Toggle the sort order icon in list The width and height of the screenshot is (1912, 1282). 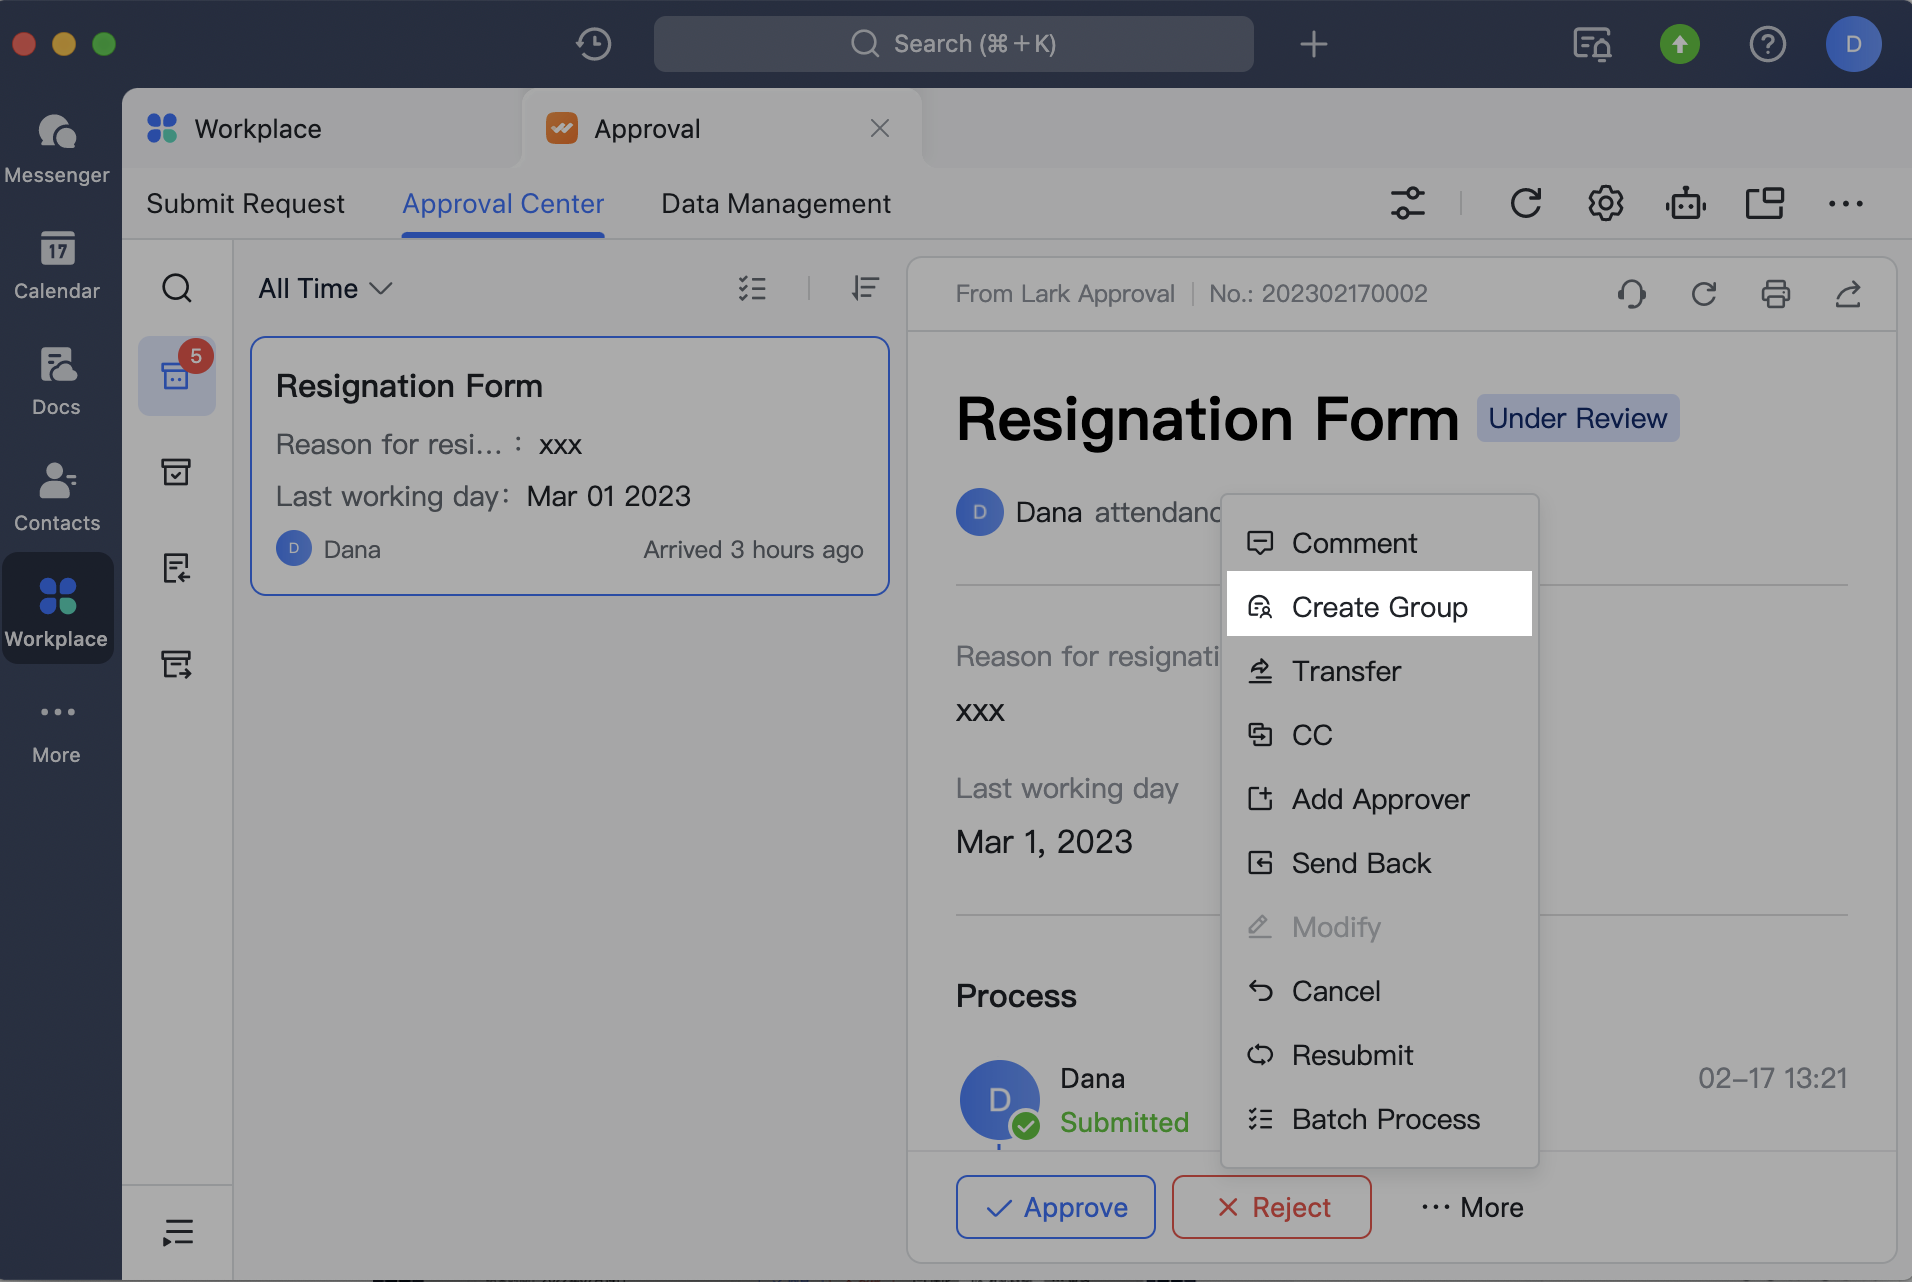pyautogui.click(x=865, y=289)
